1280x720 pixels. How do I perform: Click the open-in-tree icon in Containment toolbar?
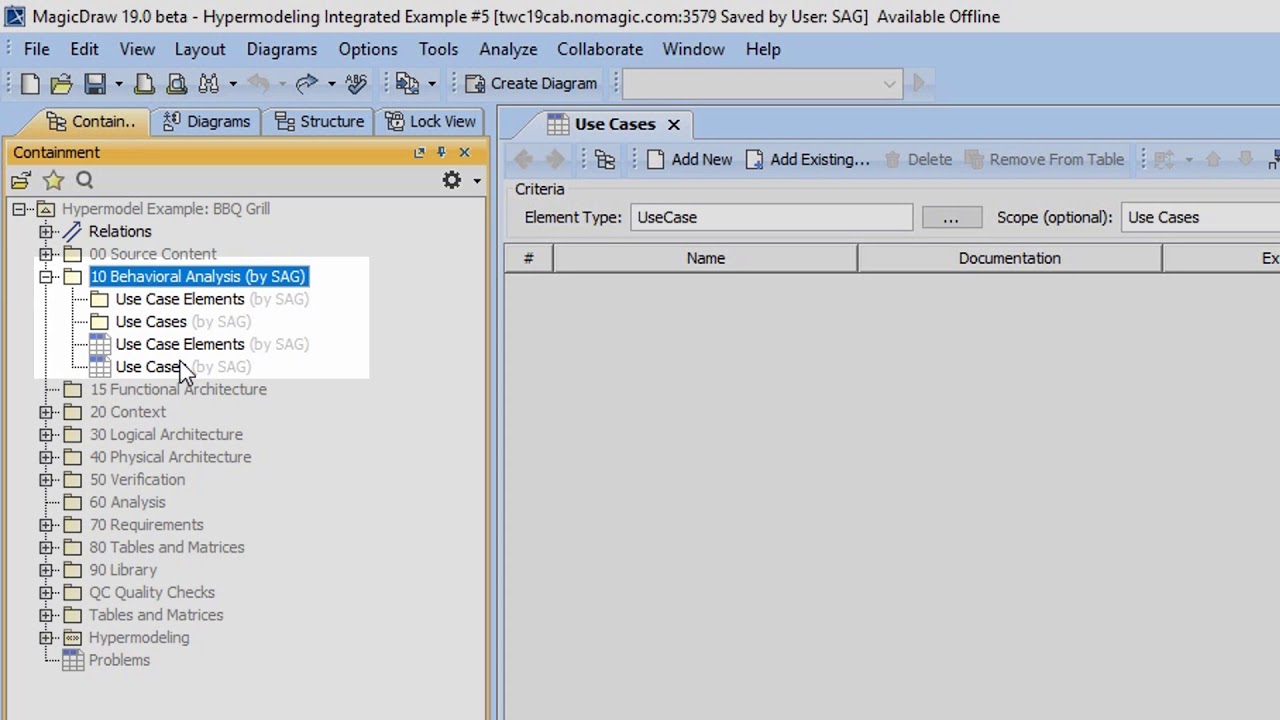click(x=21, y=181)
